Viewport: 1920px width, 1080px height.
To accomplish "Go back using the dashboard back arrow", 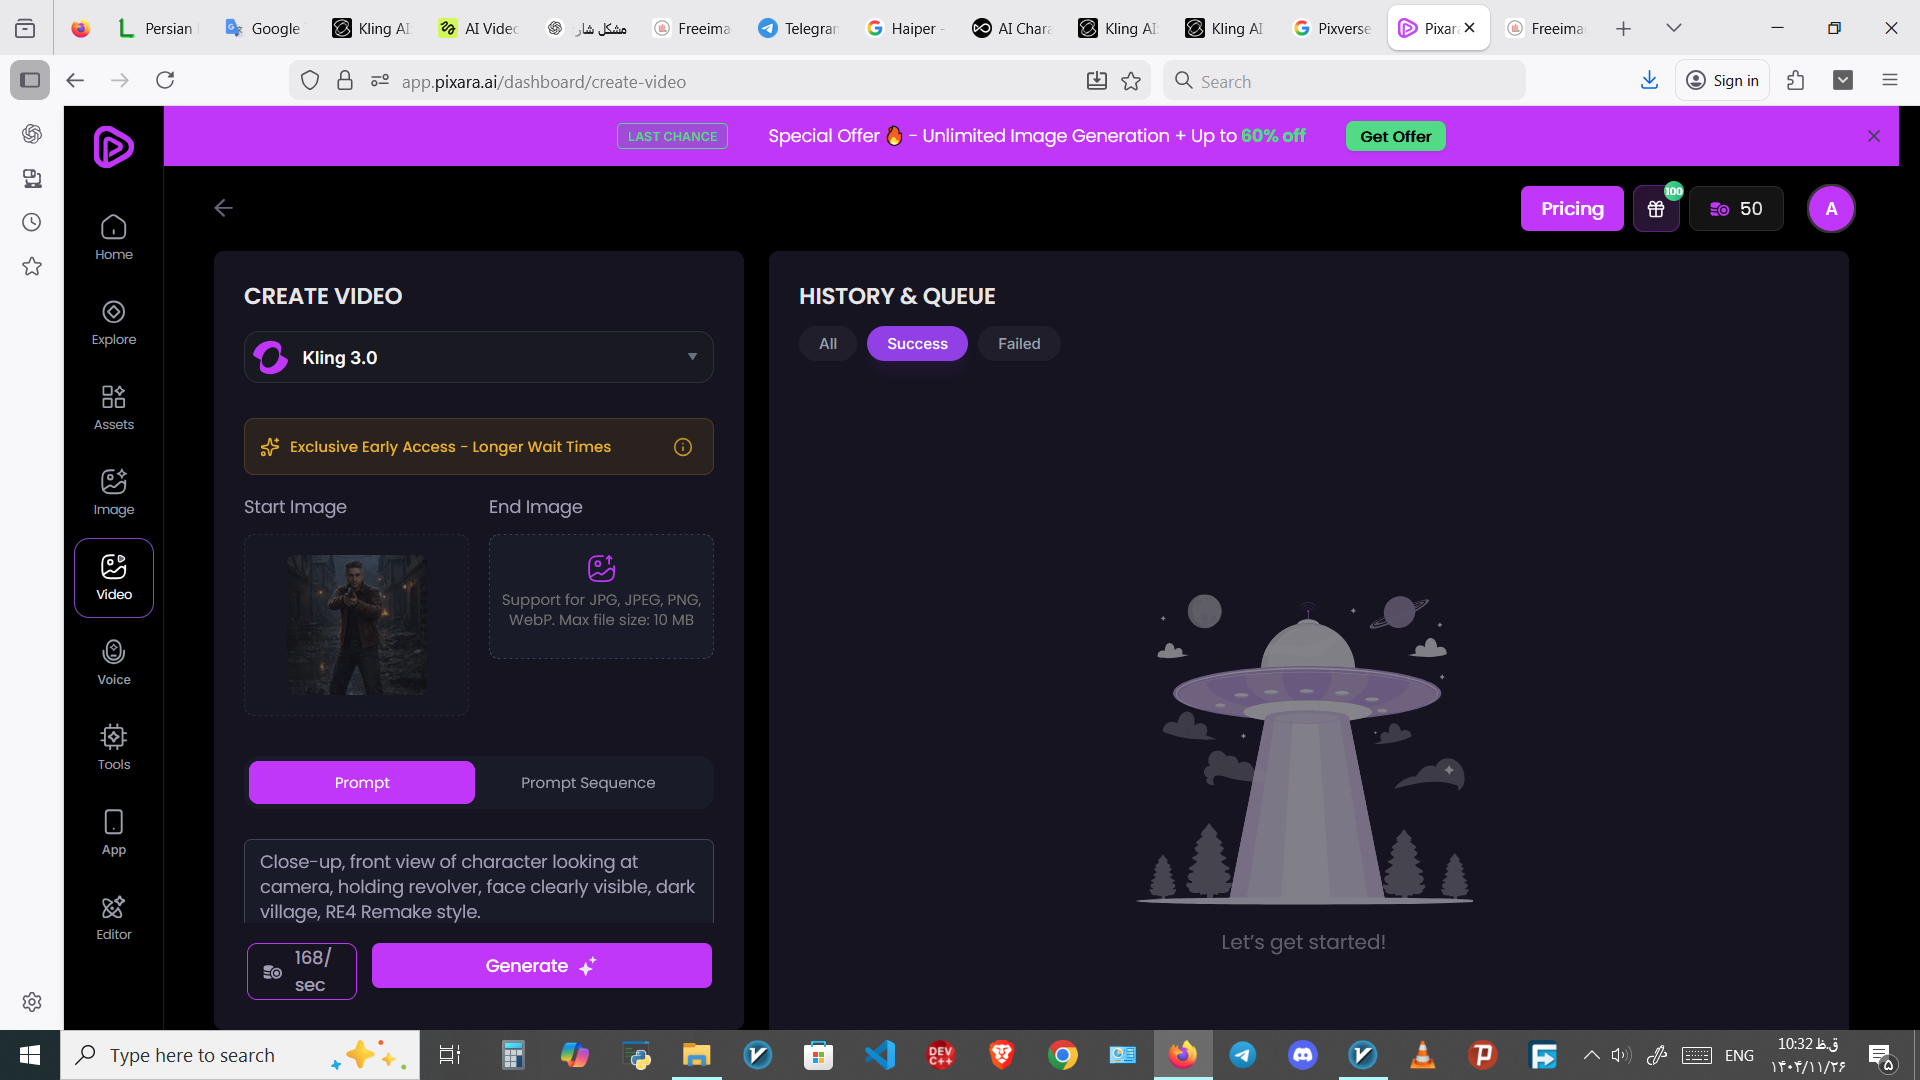I will (x=224, y=208).
